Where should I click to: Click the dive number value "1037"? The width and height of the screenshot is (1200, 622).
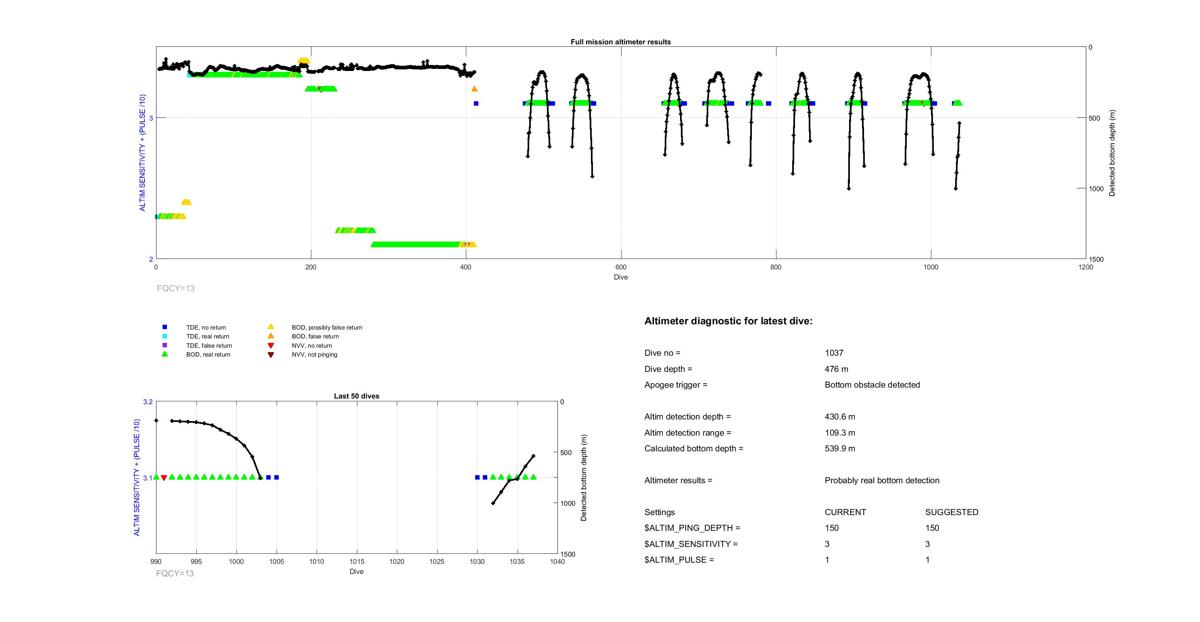coord(834,353)
